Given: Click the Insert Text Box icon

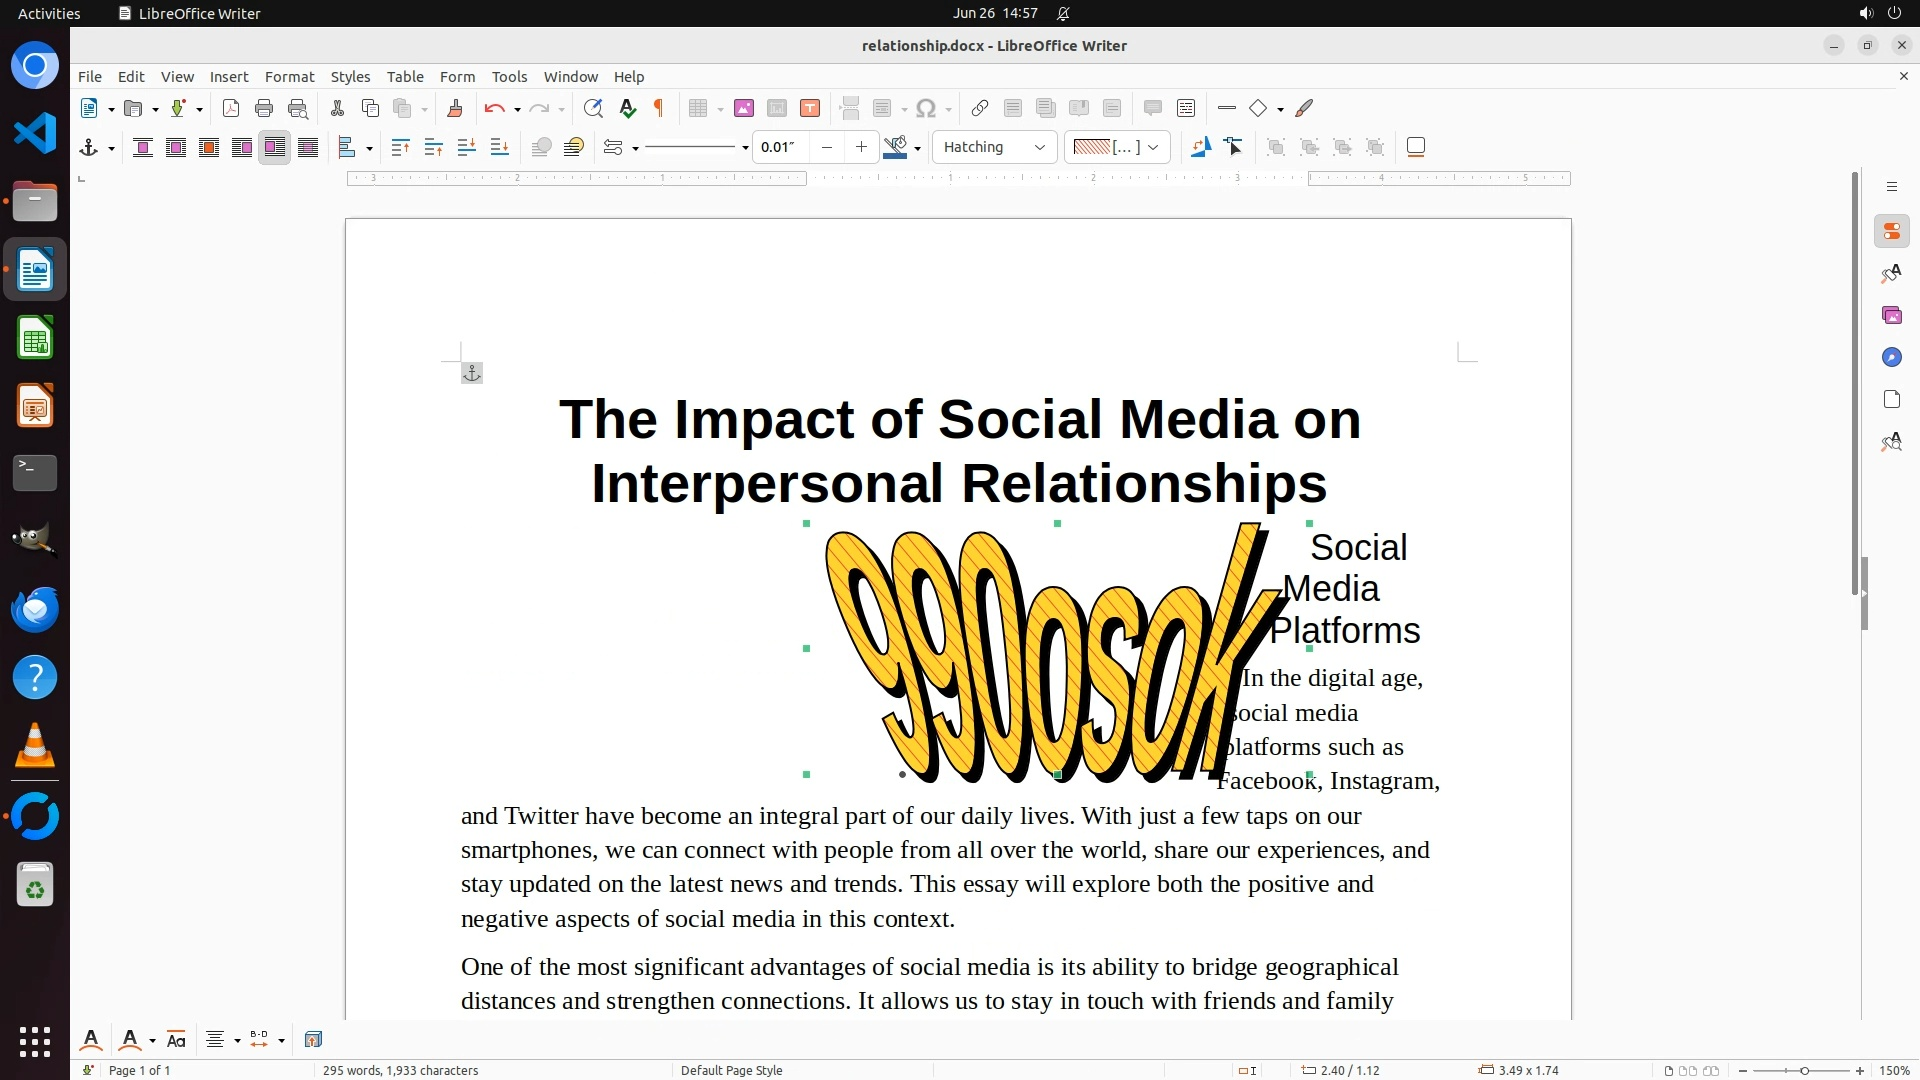Looking at the screenshot, I should click(x=810, y=108).
